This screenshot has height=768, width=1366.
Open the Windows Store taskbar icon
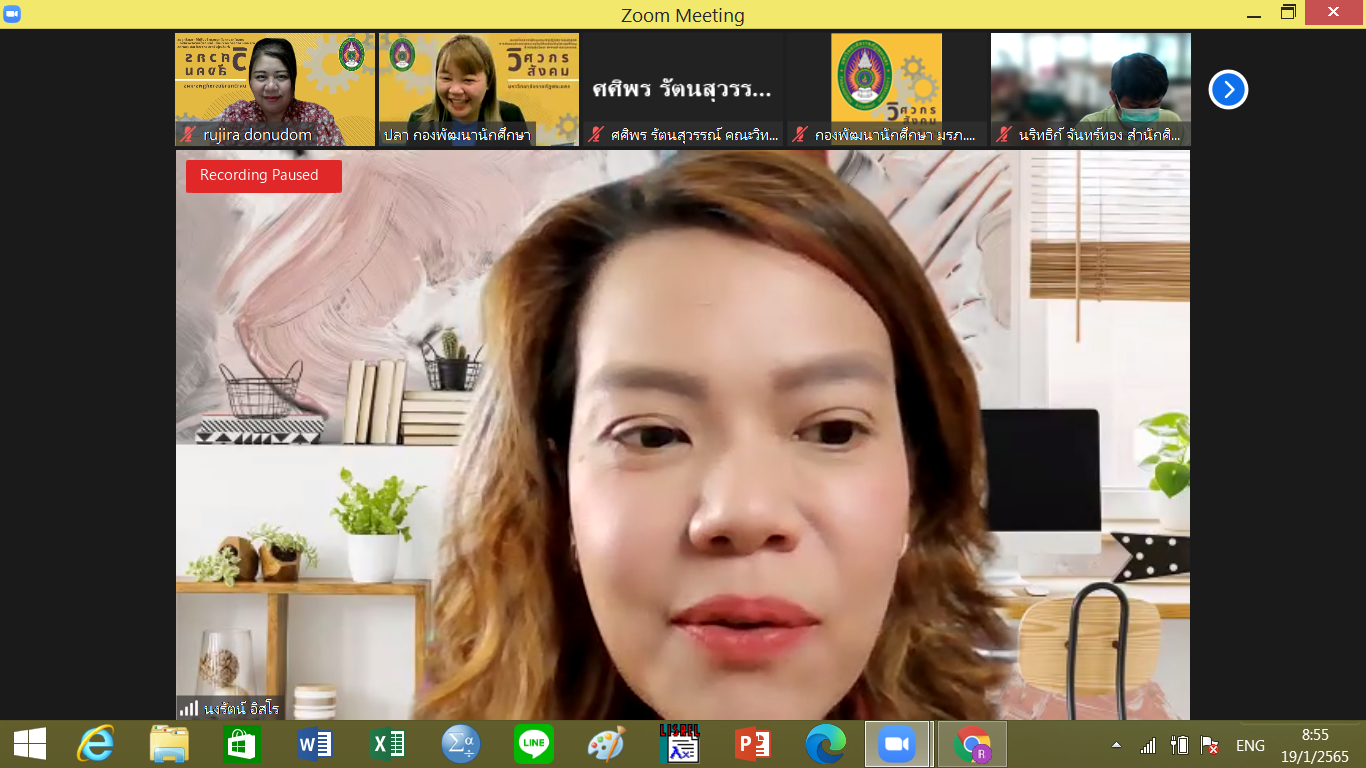coord(242,744)
